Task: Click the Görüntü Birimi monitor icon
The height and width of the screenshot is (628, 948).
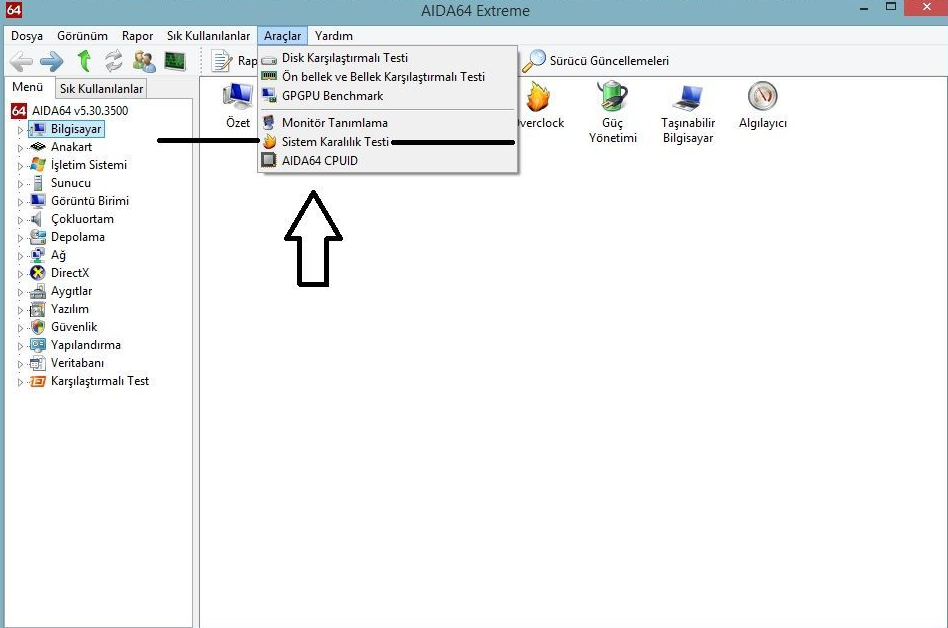Action: (x=37, y=201)
